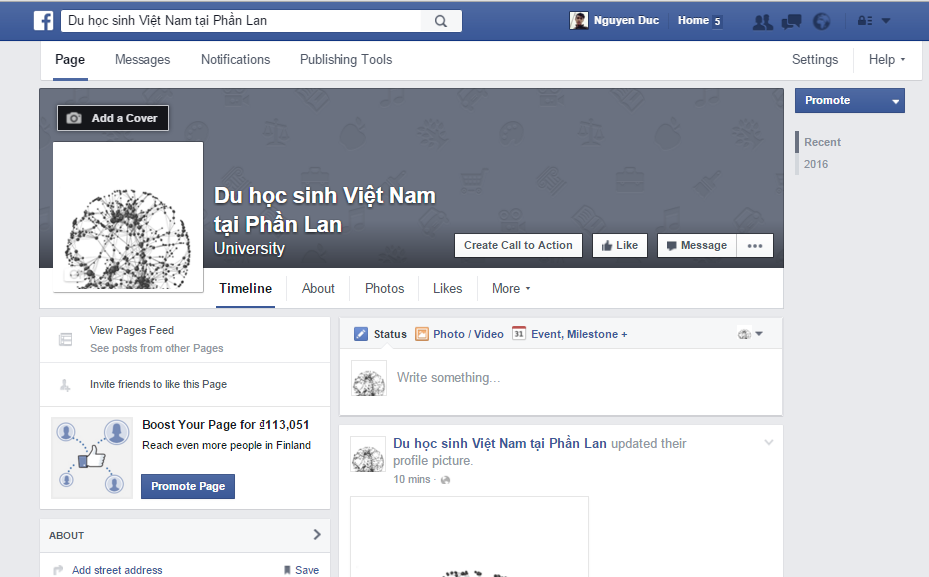Click the camera icon on Add a Cover
This screenshot has width=929, height=577.
[x=74, y=118]
